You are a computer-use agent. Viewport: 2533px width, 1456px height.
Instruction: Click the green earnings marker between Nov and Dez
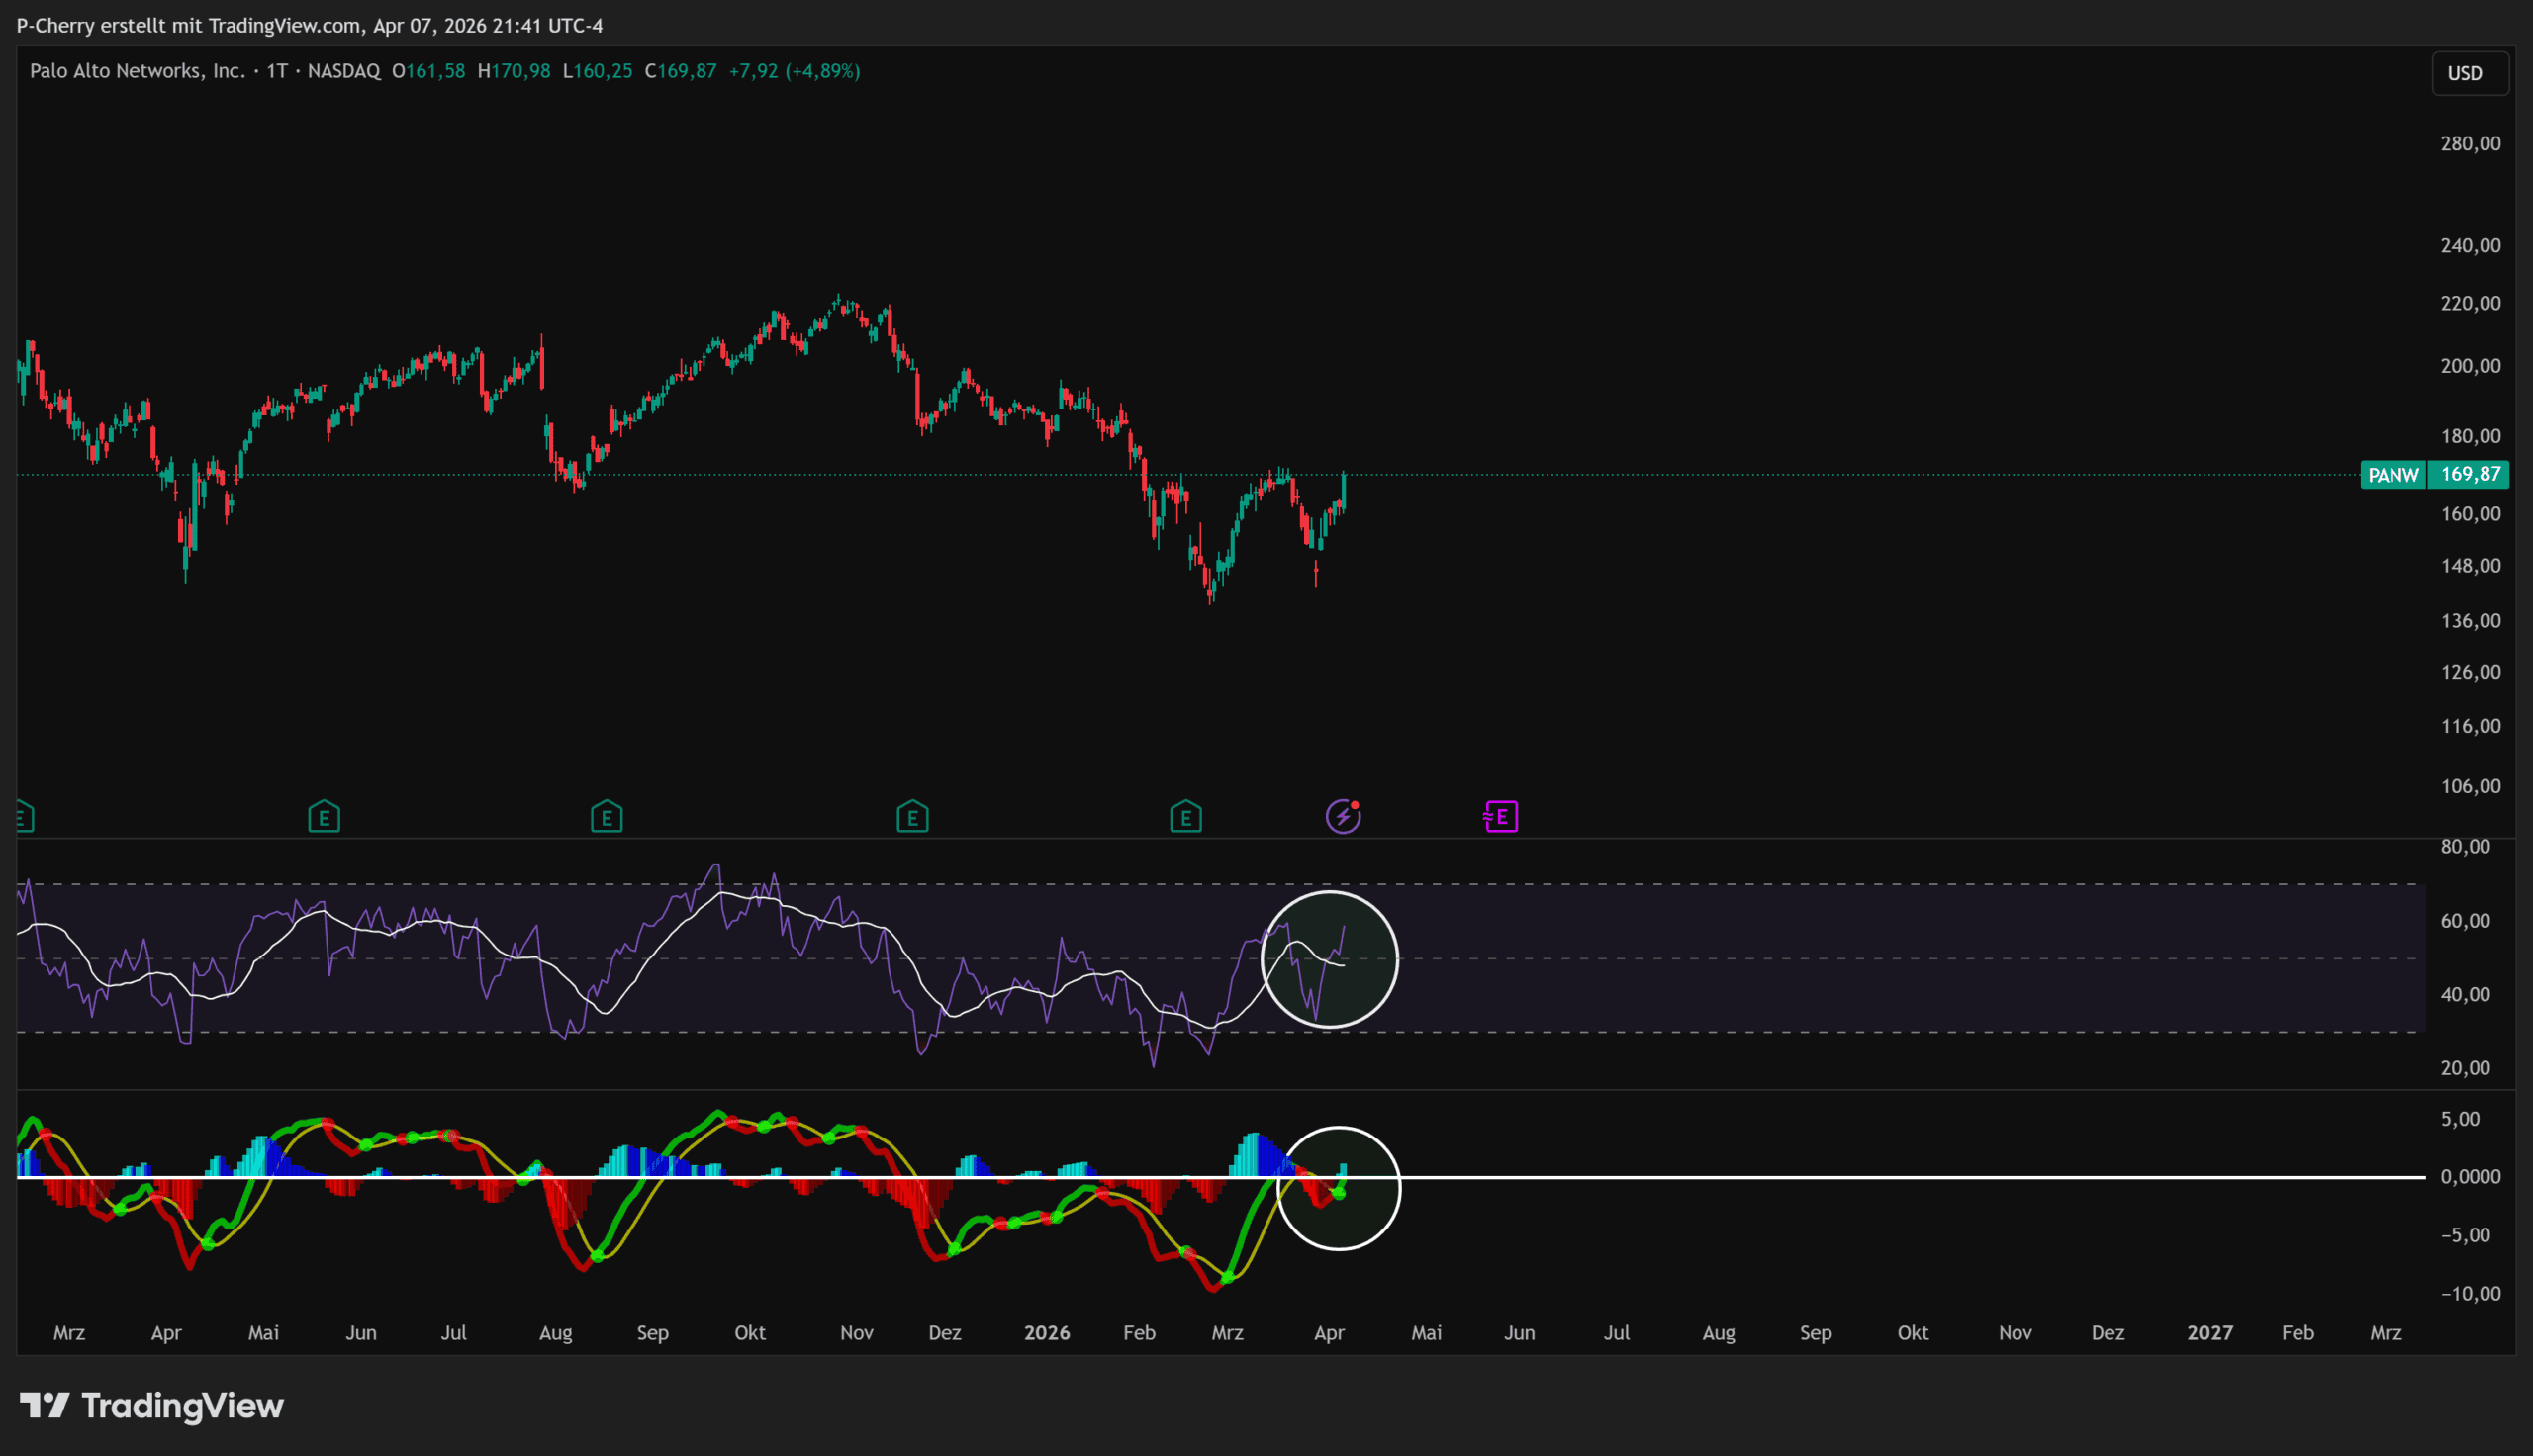pos(912,817)
